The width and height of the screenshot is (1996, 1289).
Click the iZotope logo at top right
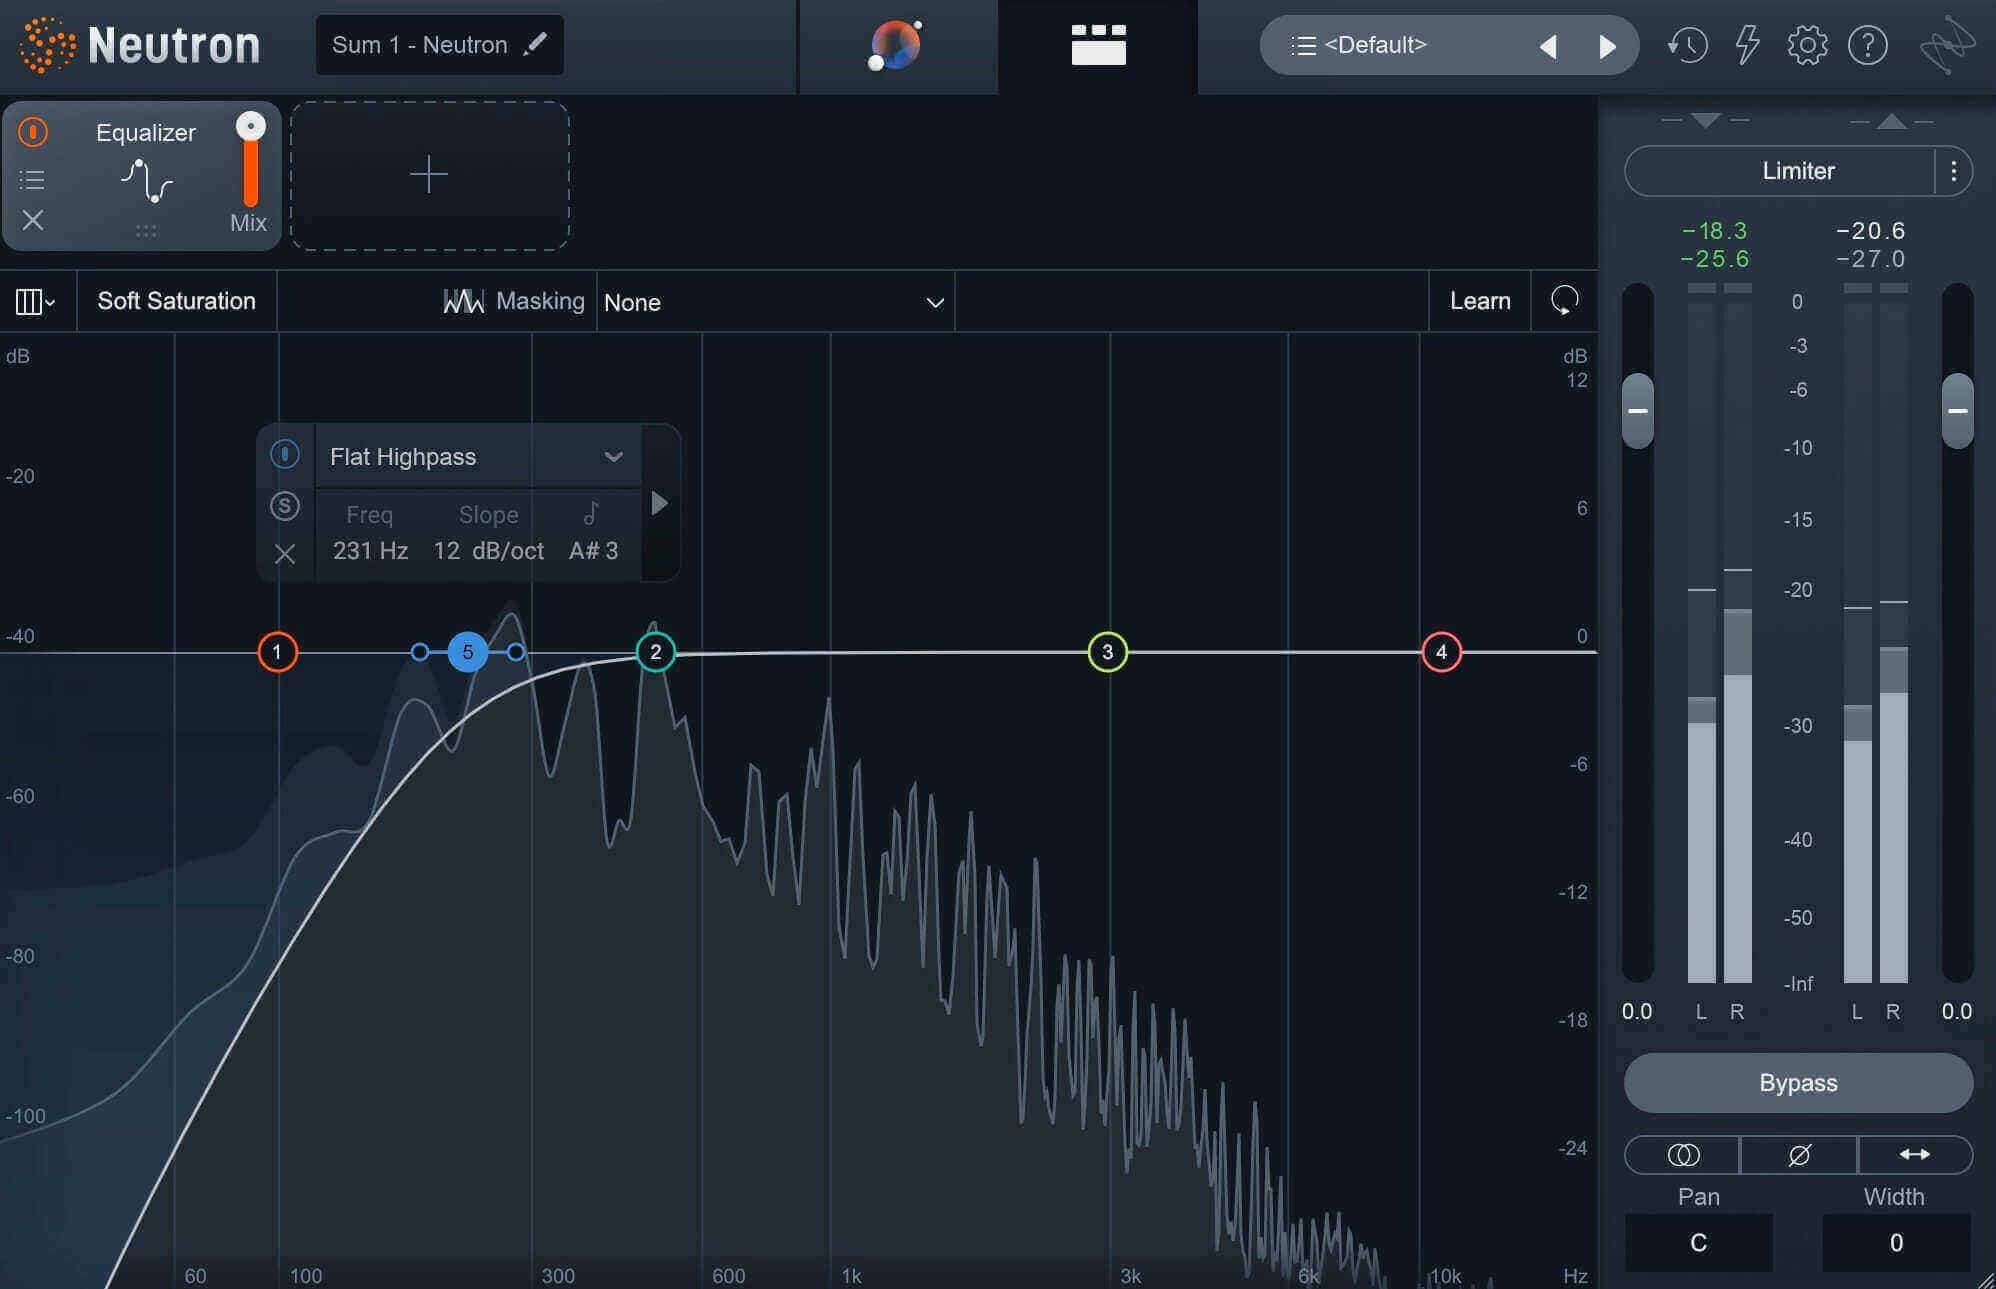point(1947,45)
